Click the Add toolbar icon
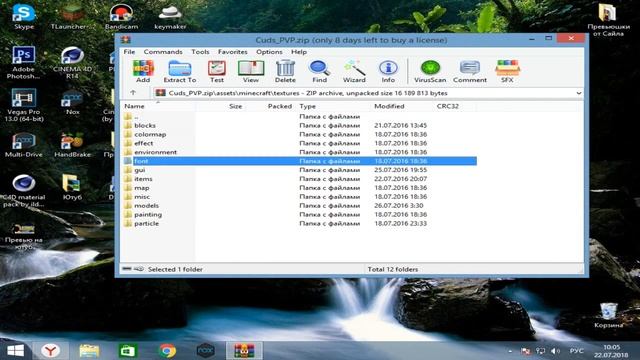 [x=143, y=71]
